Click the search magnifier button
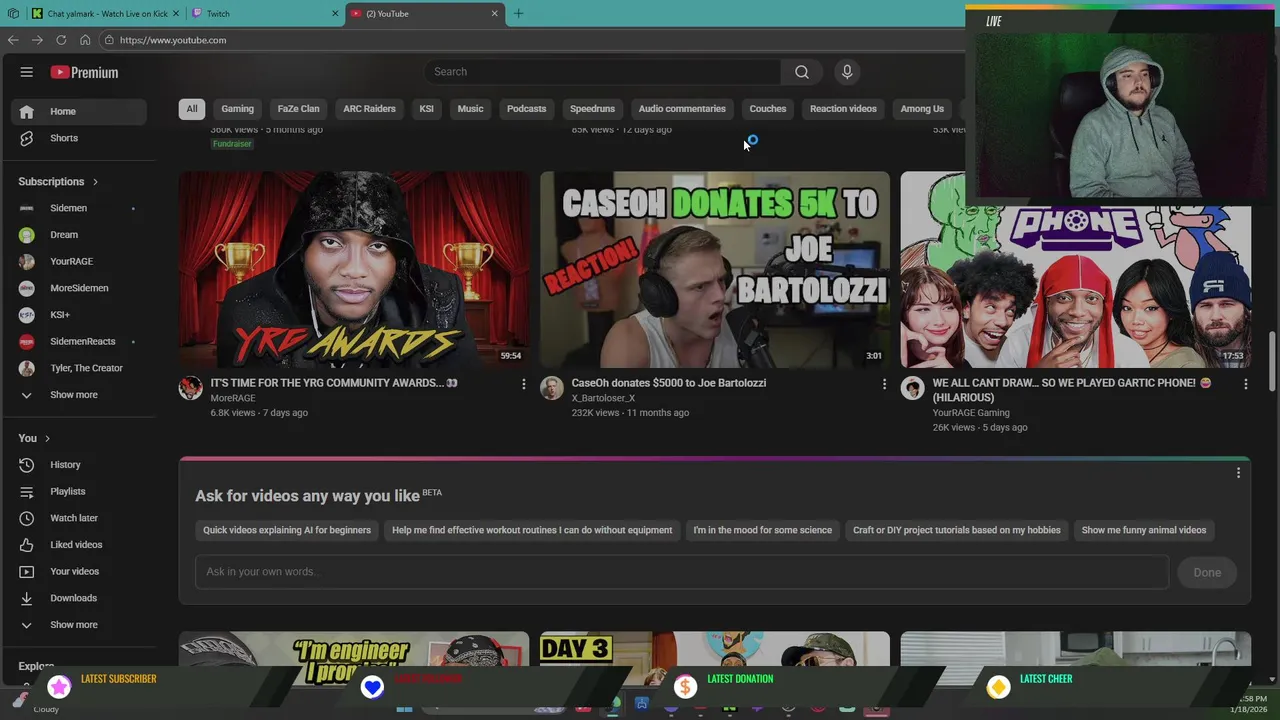 pyautogui.click(x=802, y=72)
